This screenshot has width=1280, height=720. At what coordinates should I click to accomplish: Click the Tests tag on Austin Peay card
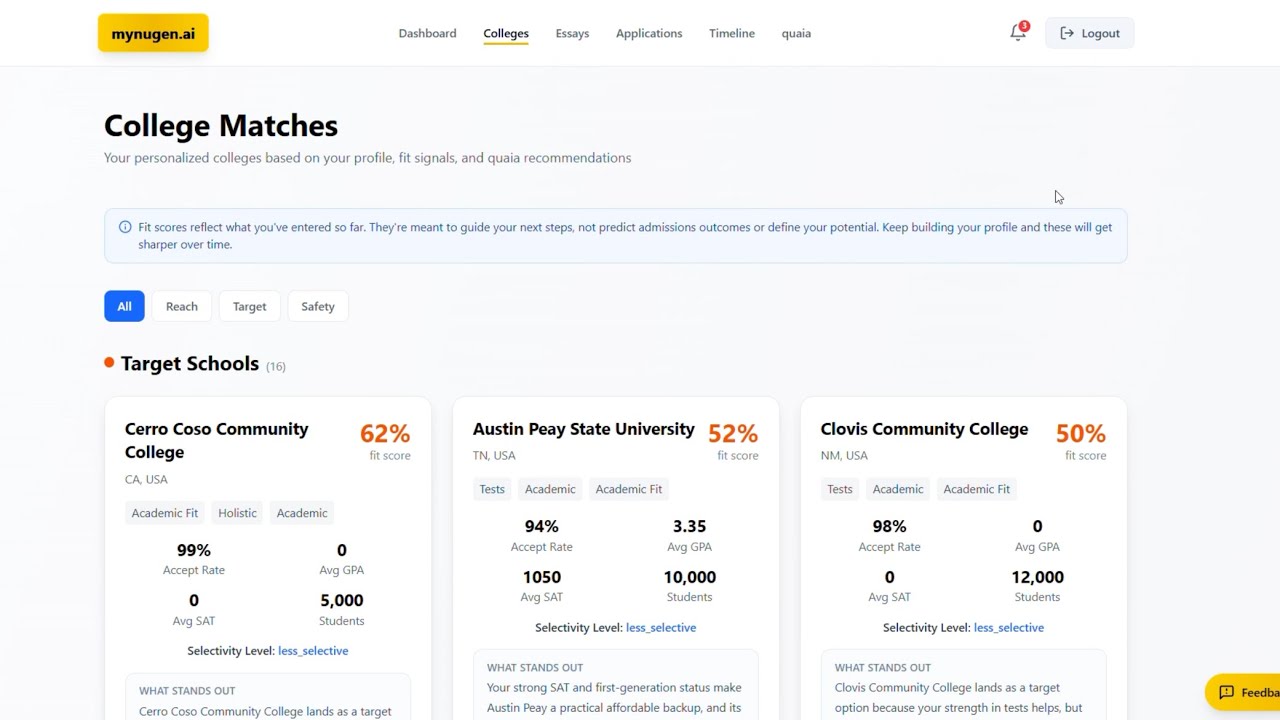[x=492, y=489]
